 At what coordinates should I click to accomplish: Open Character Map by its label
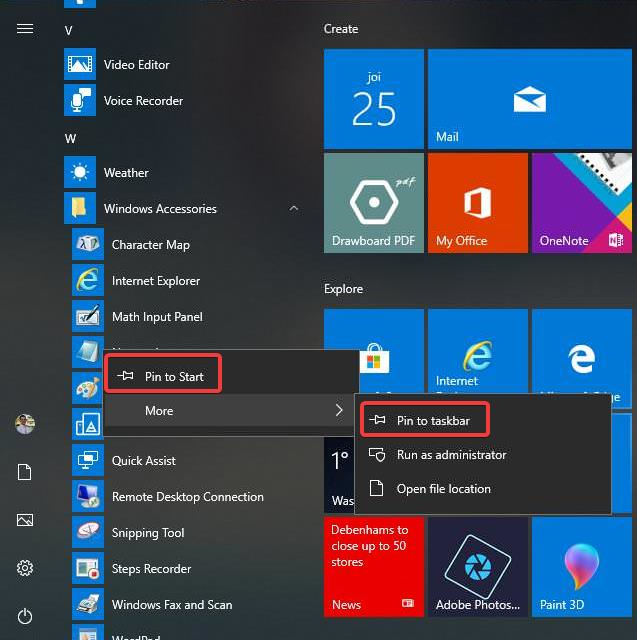[151, 245]
